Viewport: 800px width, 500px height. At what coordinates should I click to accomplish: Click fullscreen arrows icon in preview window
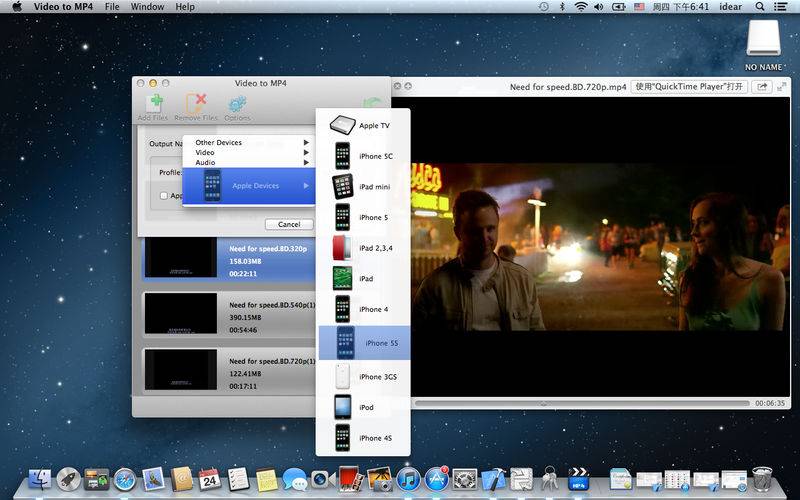pos(781,87)
